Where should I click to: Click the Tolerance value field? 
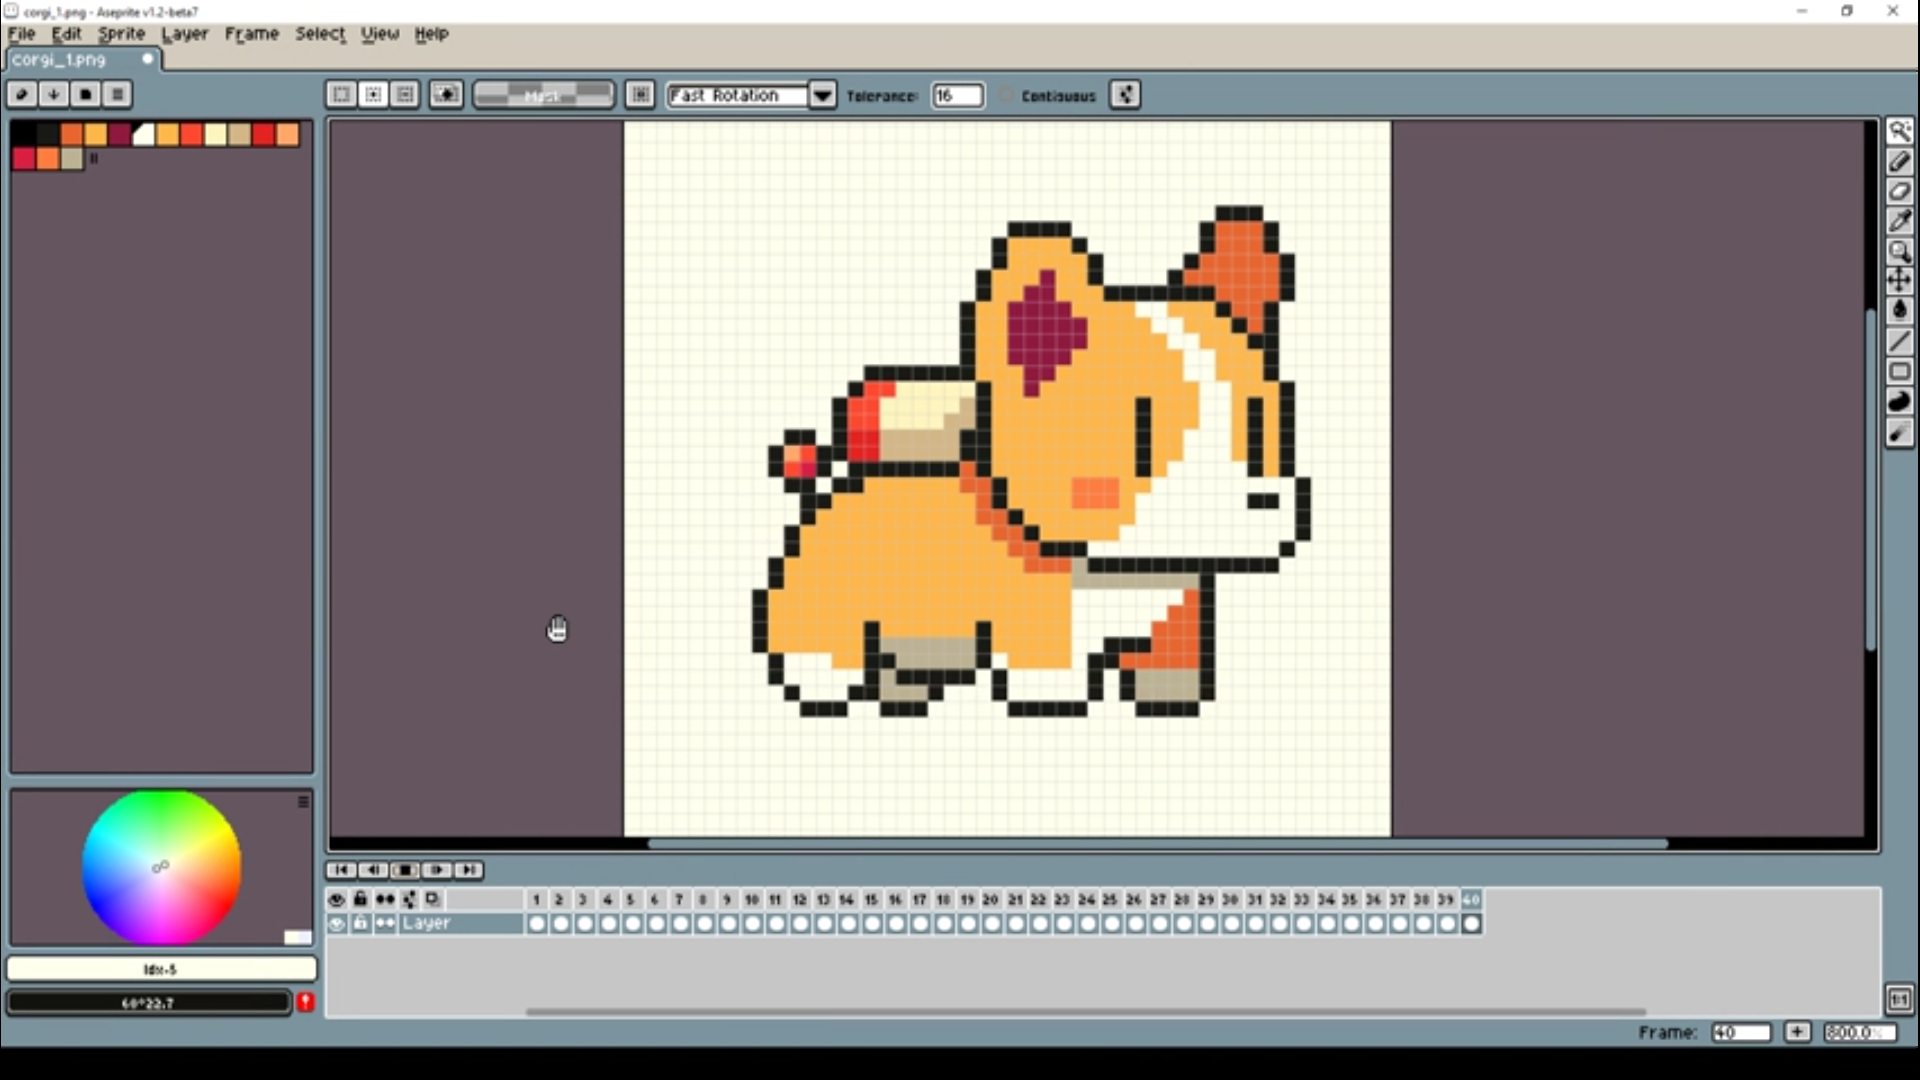pyautogui.click(x=957, y=95)
